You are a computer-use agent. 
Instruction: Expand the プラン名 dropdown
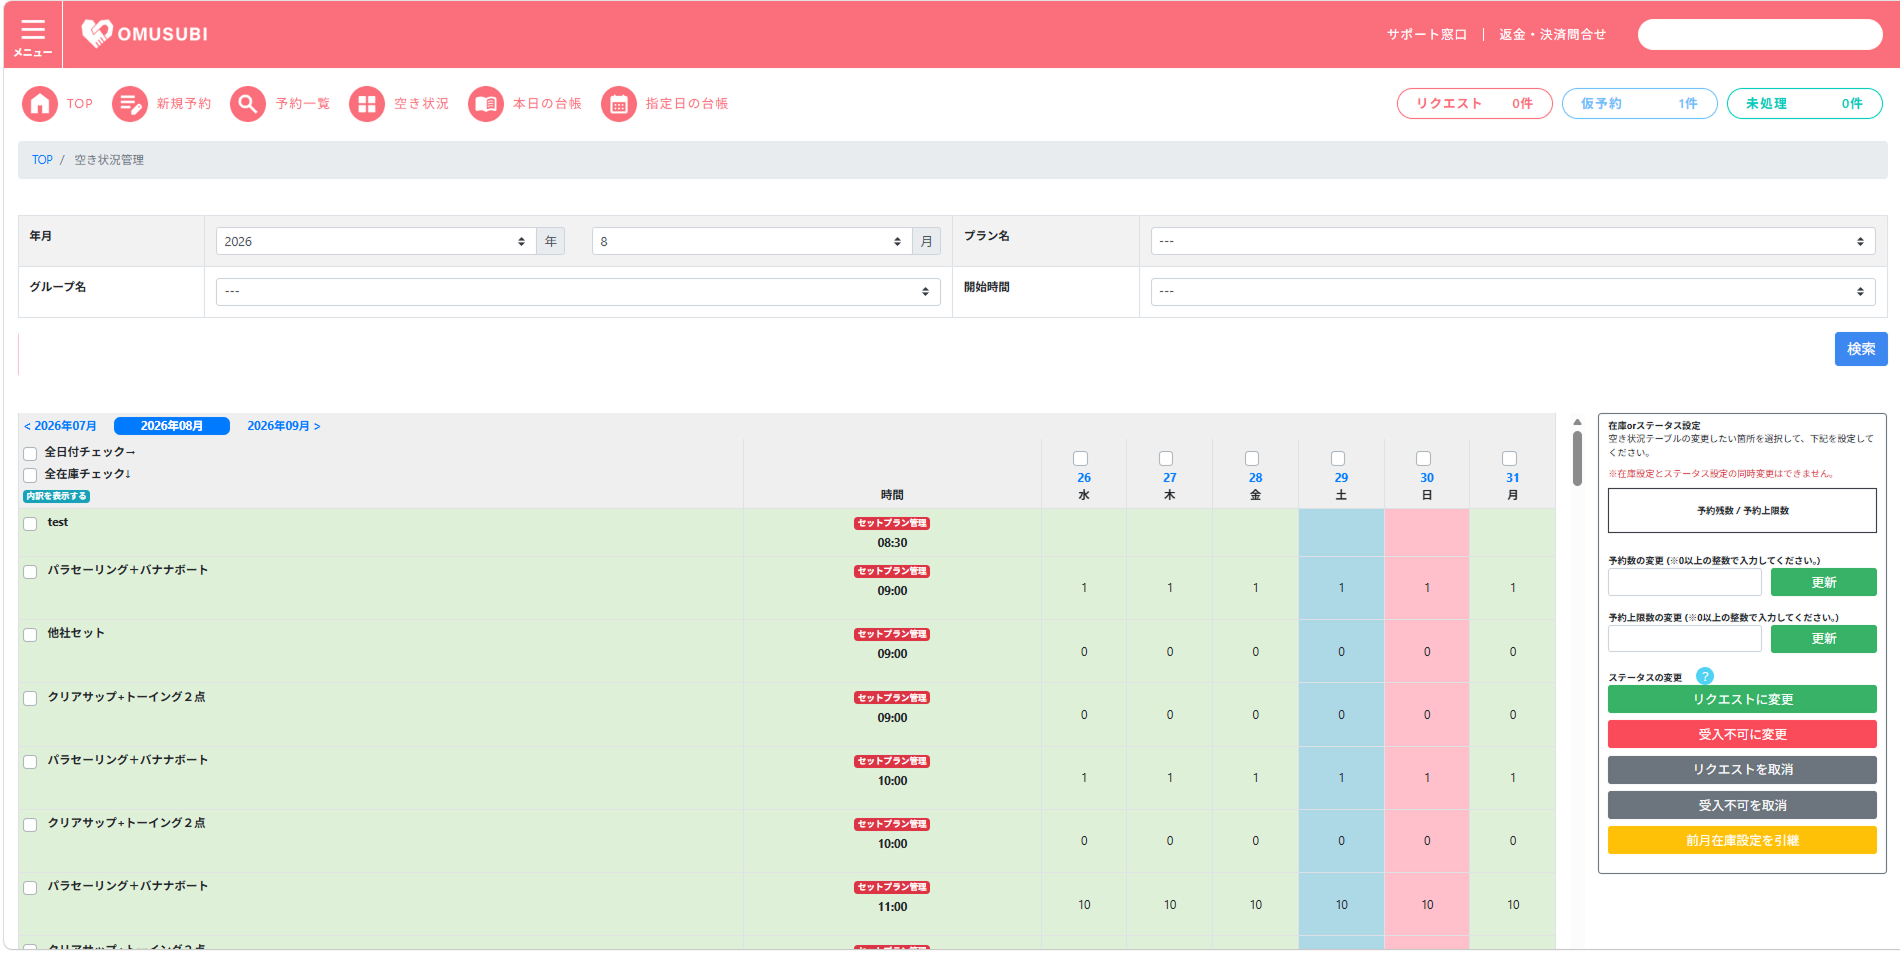tap(1513, 241)
